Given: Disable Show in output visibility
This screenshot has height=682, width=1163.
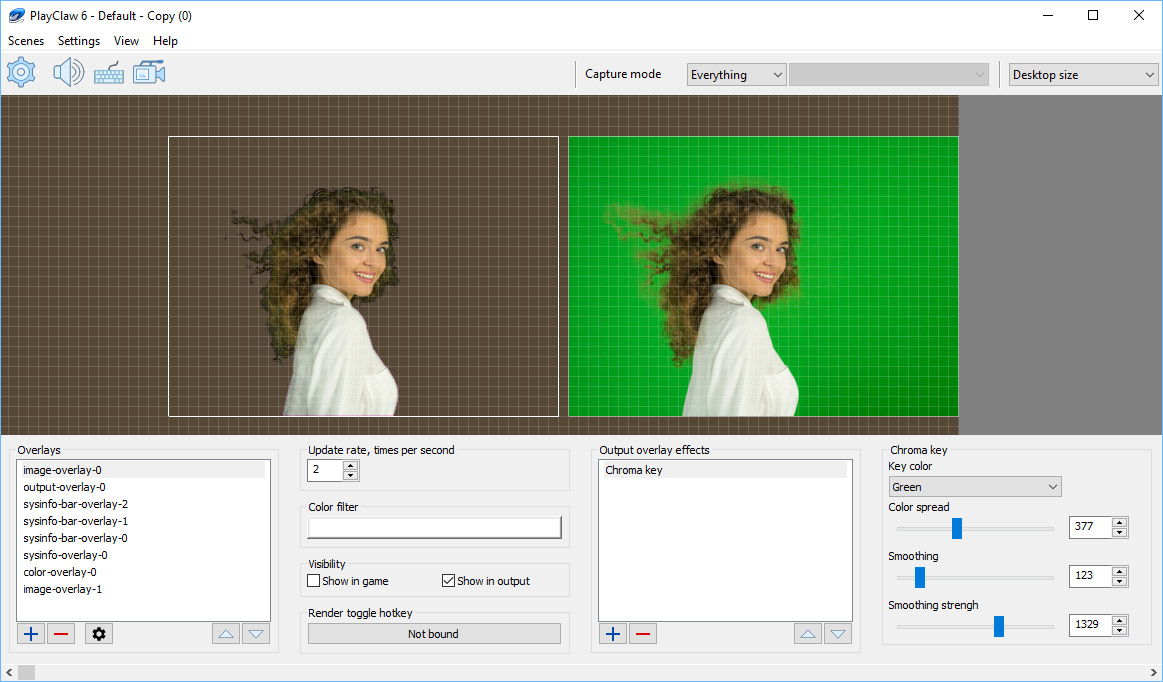Looking at the screenshot, I should click(448, 580).
